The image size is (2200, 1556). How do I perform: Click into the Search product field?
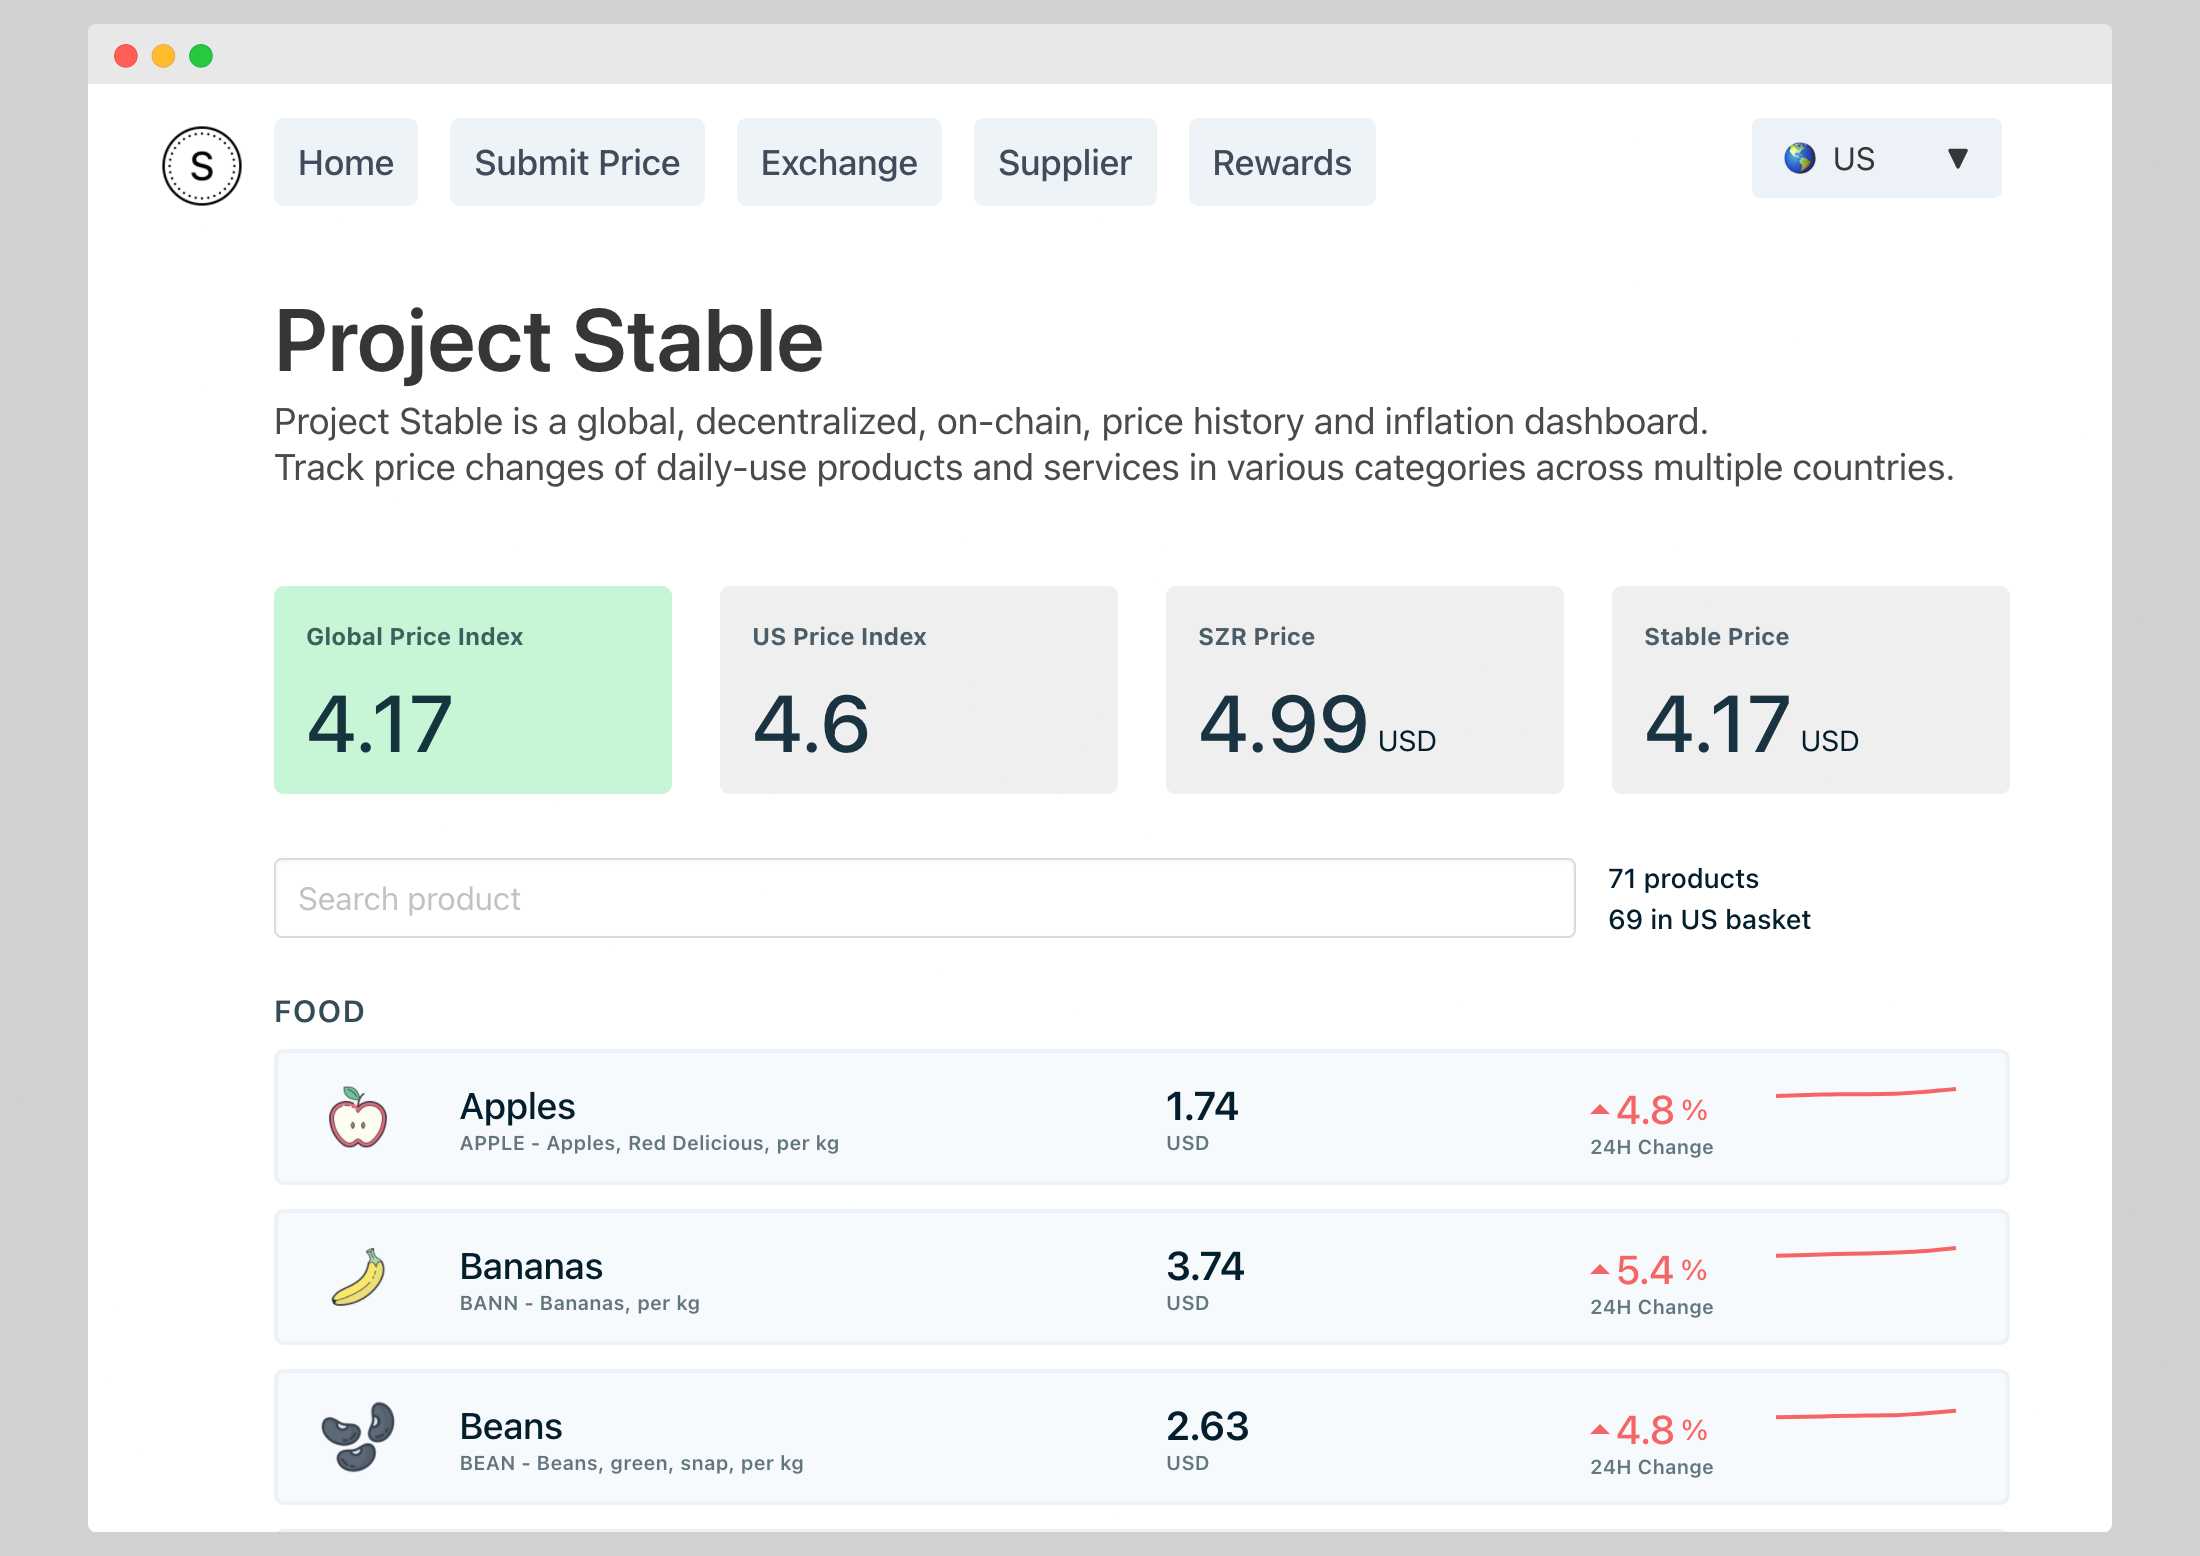[924, 898]
